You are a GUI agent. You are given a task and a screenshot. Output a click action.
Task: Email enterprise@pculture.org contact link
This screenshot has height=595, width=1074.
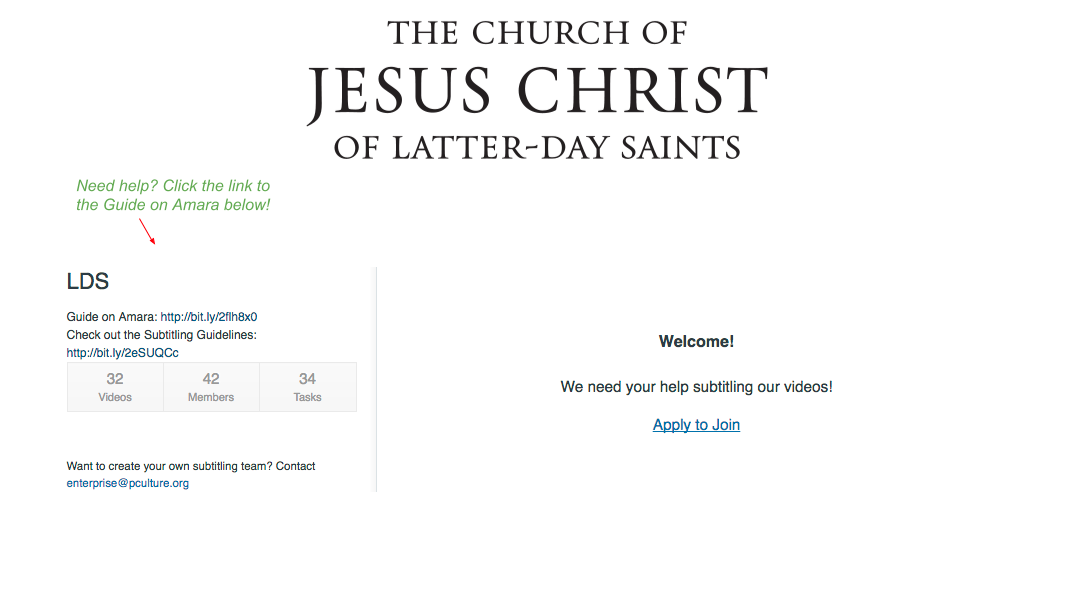127,483
